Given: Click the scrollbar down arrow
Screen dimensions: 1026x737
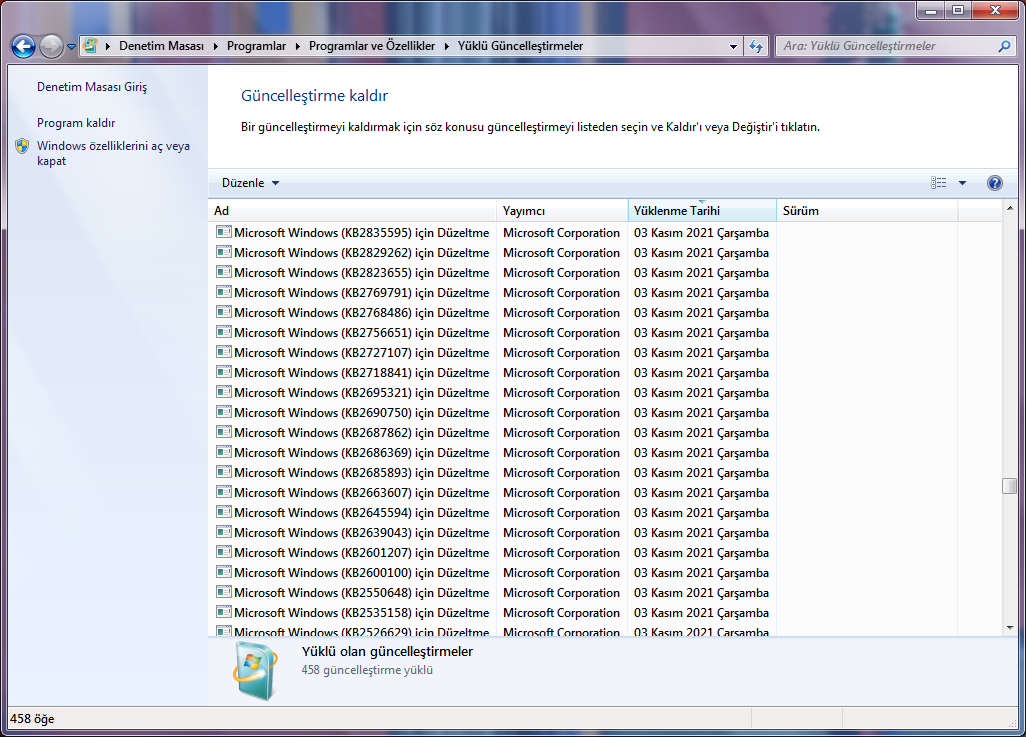Looking at the screenshot, I should coord(1010,628).
